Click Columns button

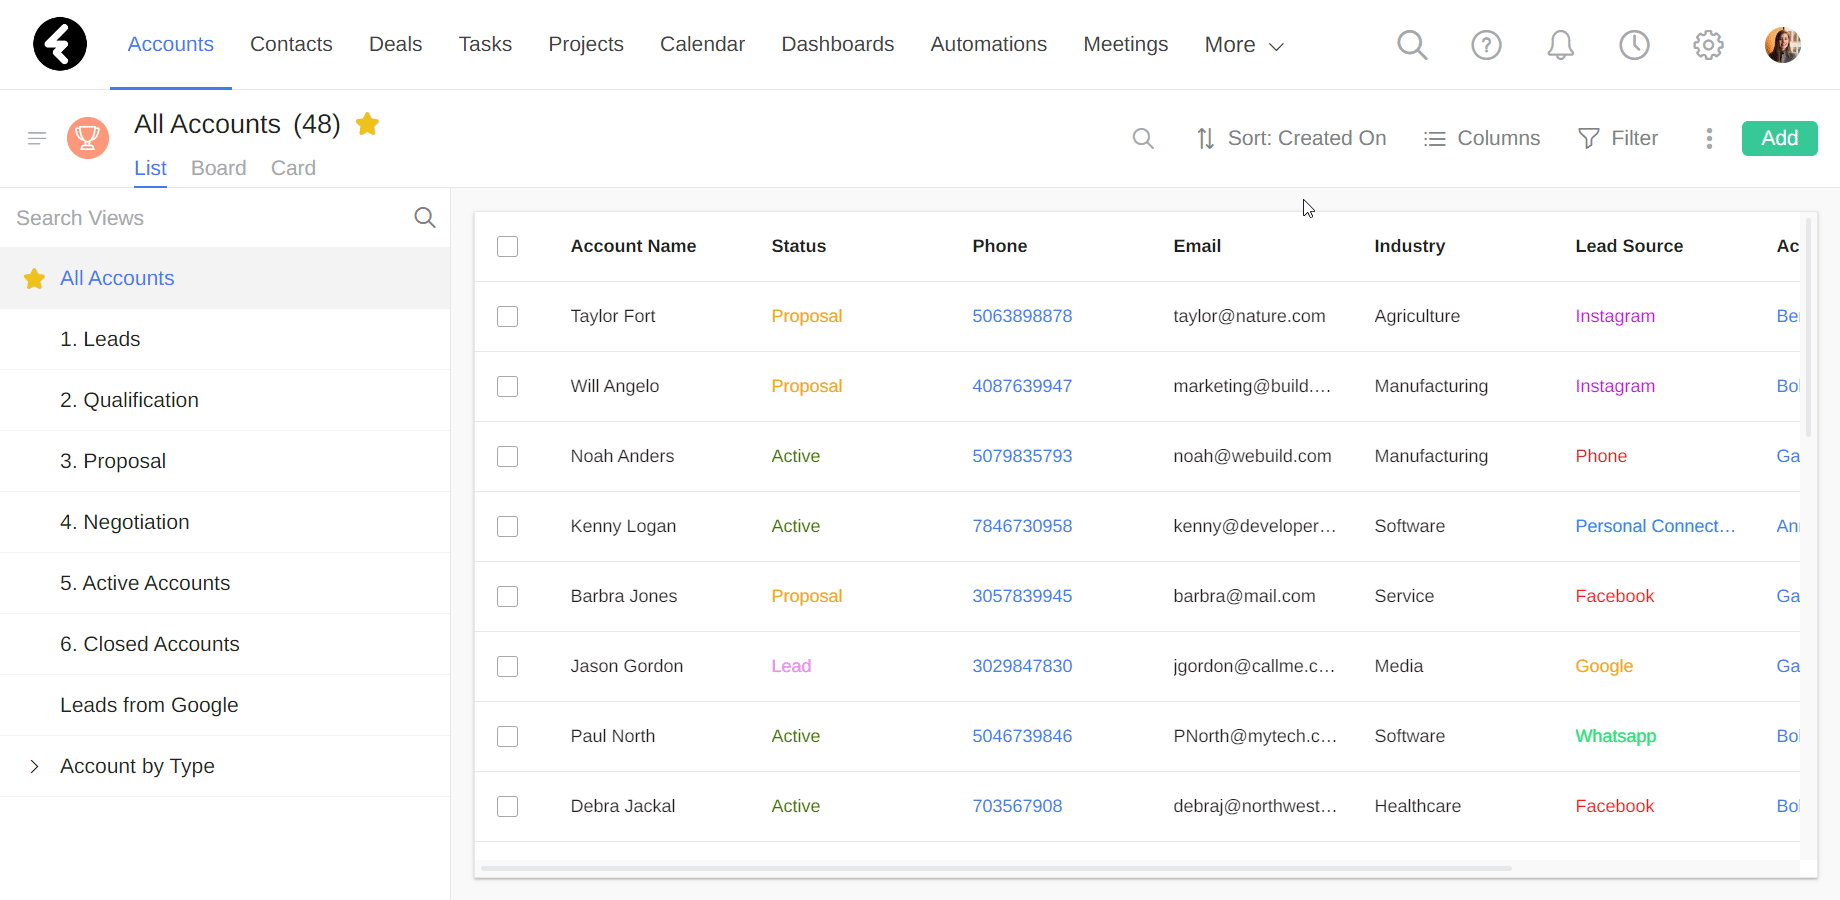(x=1482, y=138)
